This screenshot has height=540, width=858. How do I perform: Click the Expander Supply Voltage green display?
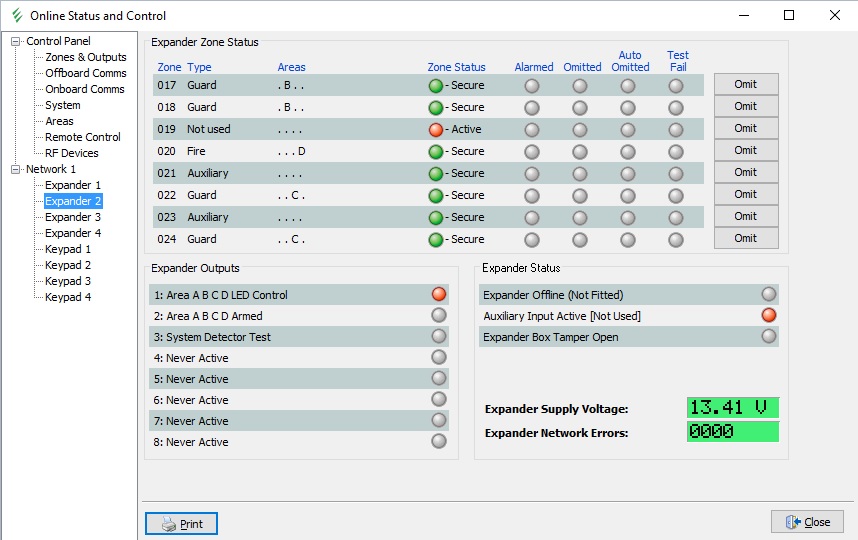732,408
